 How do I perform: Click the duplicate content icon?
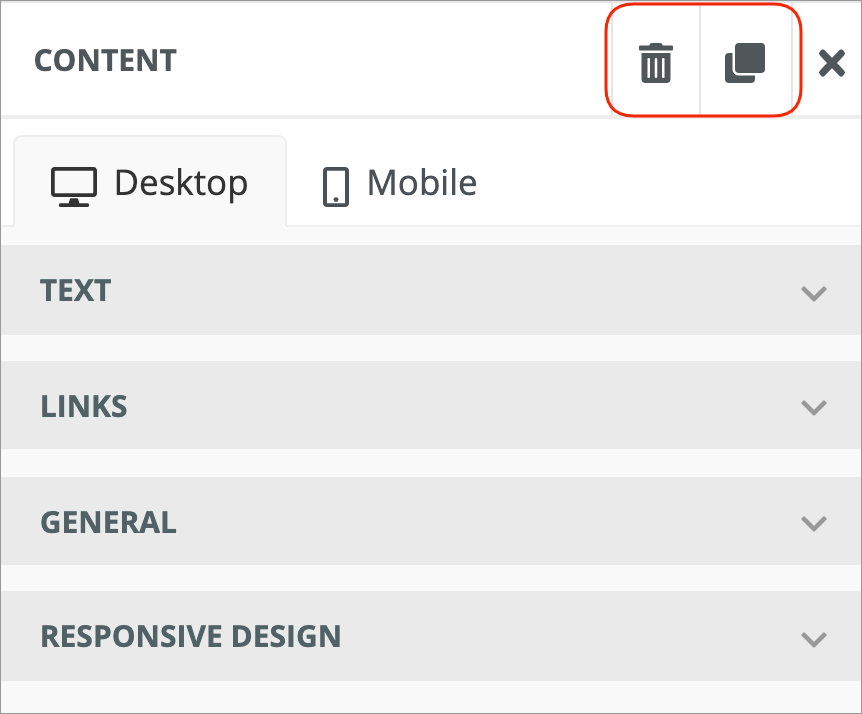[744, 64]
